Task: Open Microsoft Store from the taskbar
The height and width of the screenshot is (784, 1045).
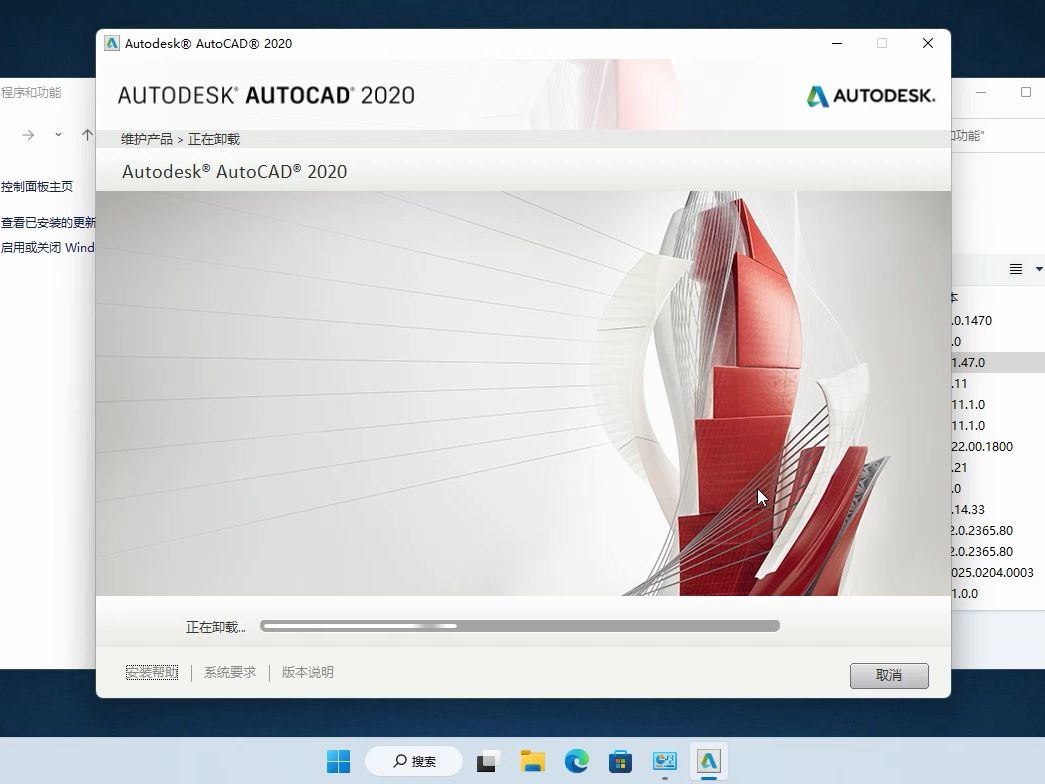Action: point(620,761)
